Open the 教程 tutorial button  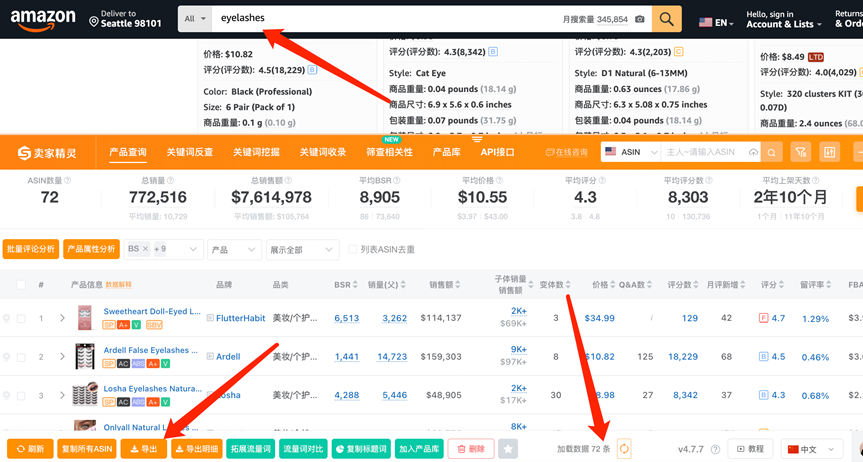[x=750, y=449]
